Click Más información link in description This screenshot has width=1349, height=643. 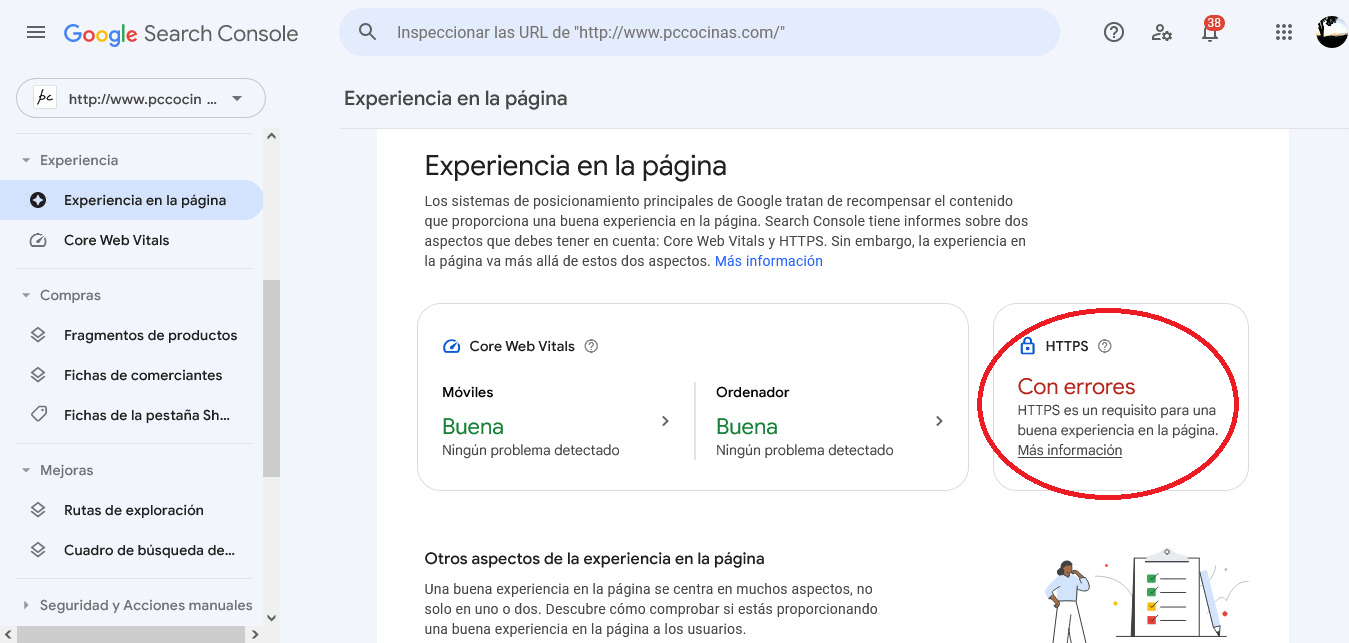click(769, 261)
